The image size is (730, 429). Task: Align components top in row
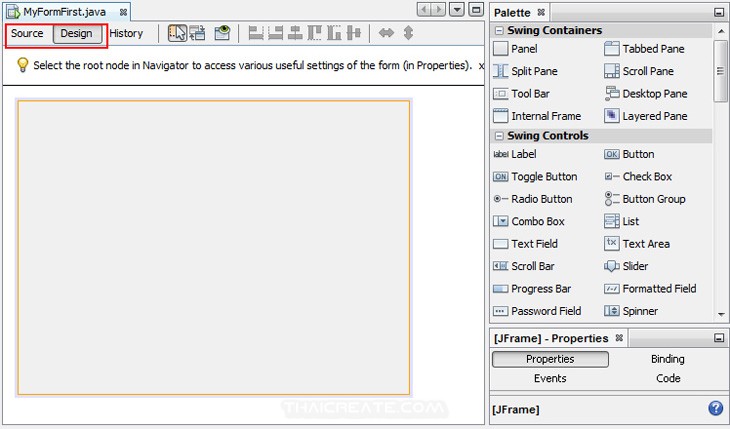[314, 33]
